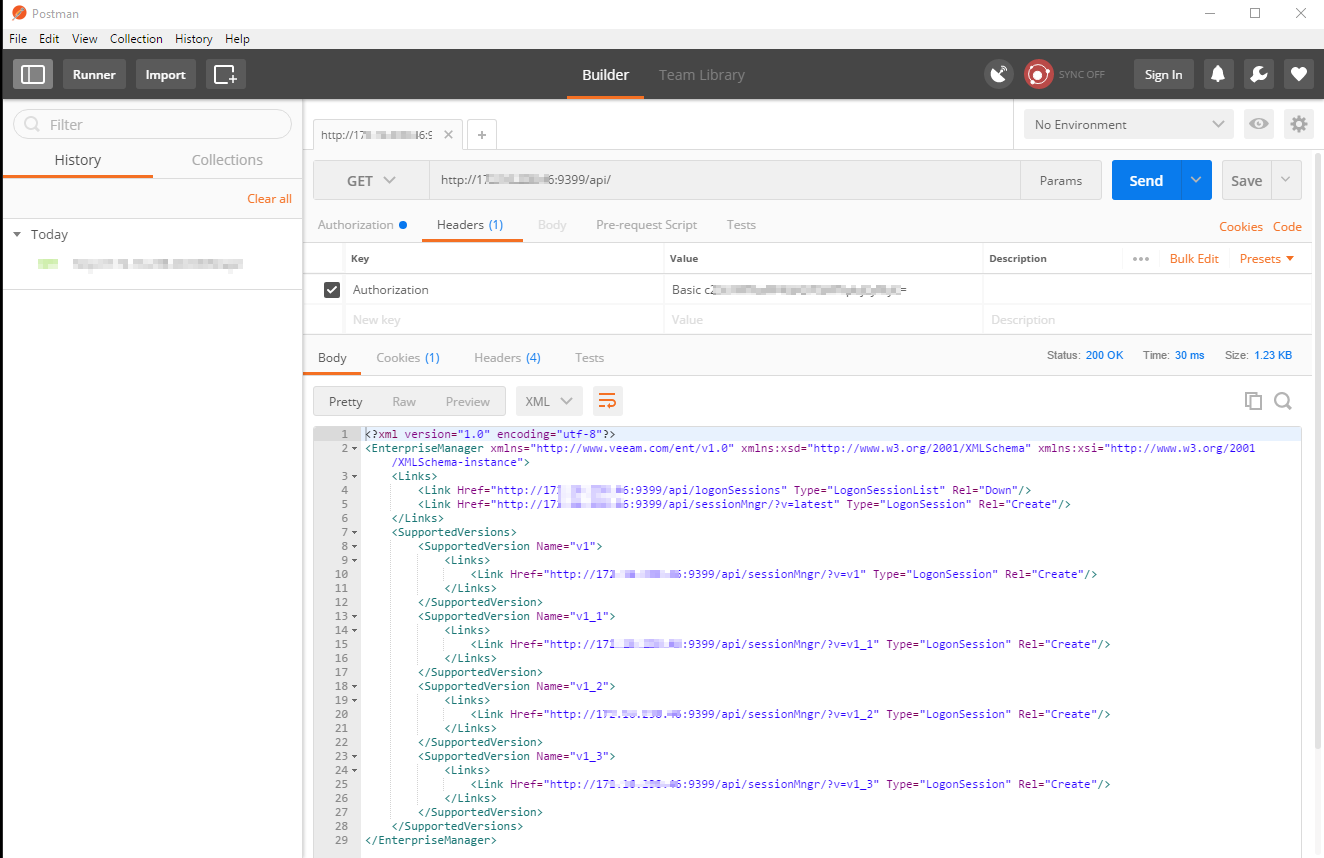The height and width of the screenshot is (858, 1324).
Task: Open the File menu
Action: (x=18, y=38)
